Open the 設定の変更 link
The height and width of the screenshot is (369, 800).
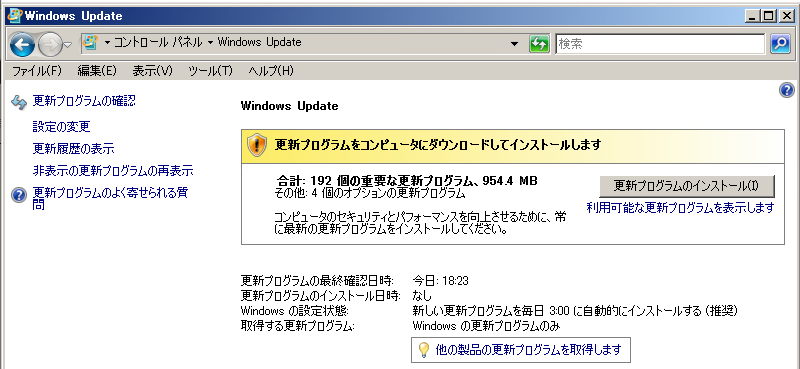[x=61, y=126]
